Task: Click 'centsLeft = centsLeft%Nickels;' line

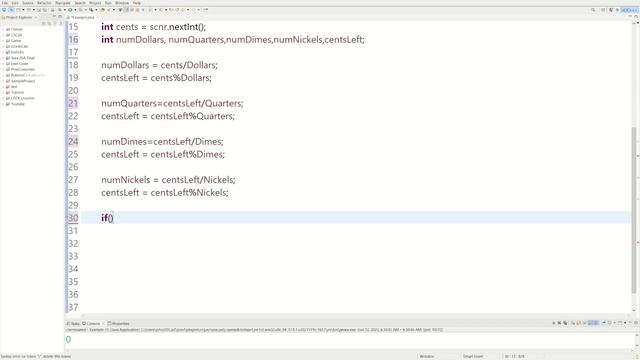Action: tap(164, 193)
